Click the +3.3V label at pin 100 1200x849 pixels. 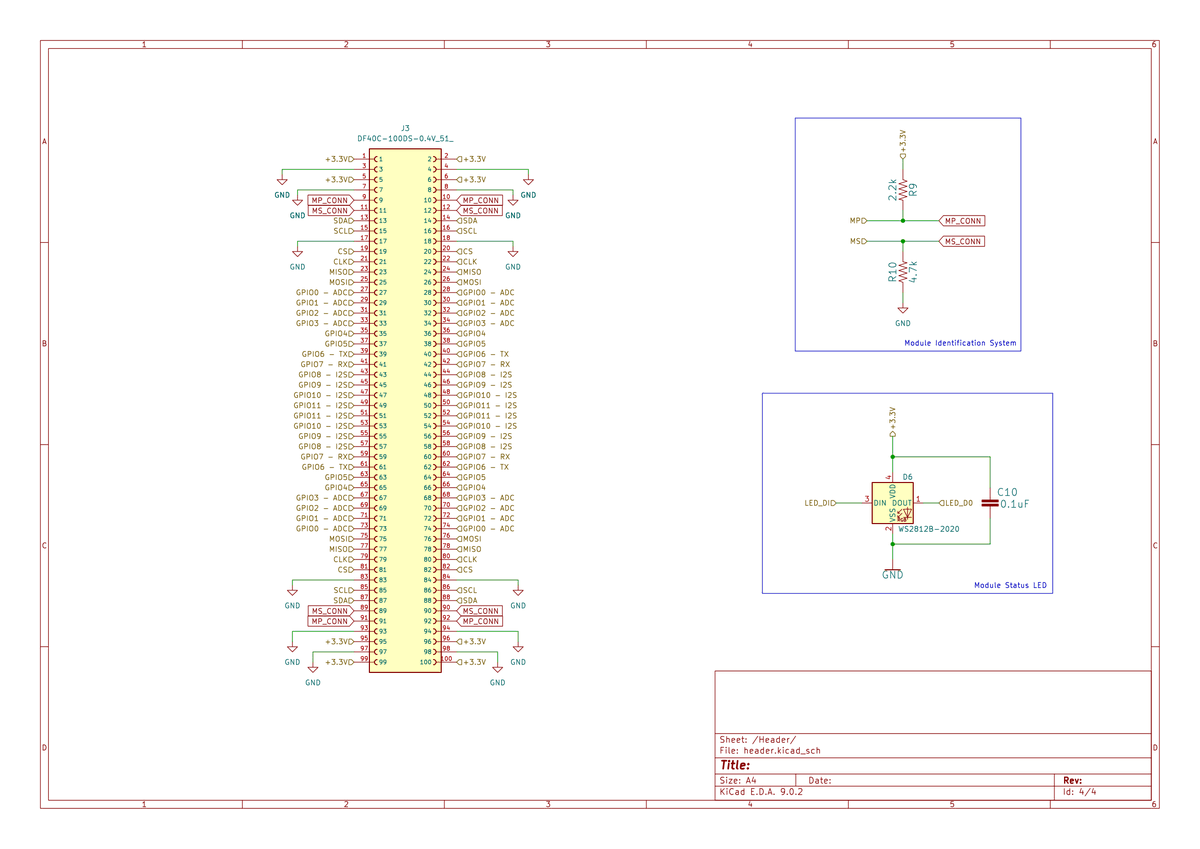(472, 662)
